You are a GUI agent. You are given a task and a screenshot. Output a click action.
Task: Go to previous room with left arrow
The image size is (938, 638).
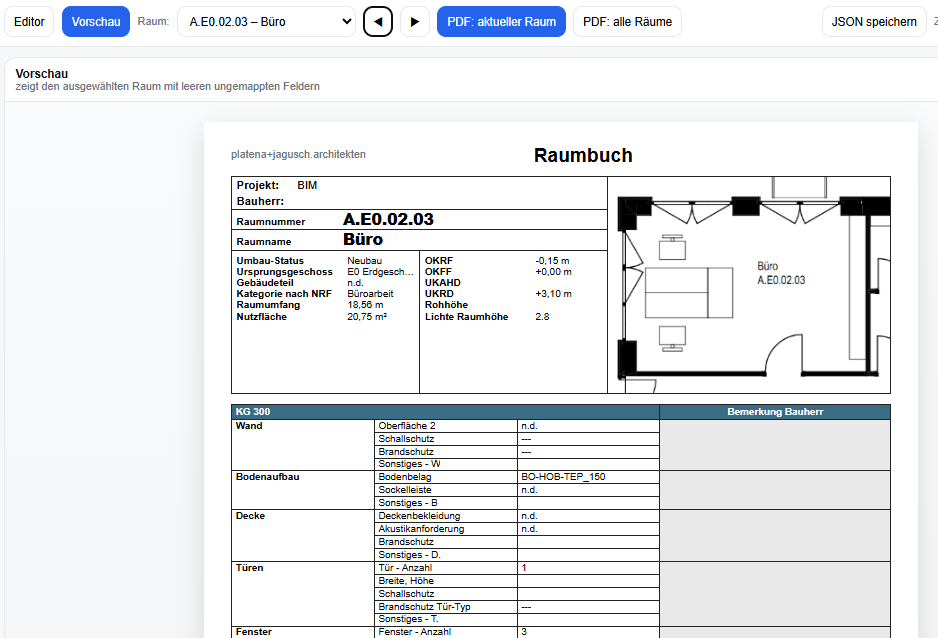[x=378, y=22]
